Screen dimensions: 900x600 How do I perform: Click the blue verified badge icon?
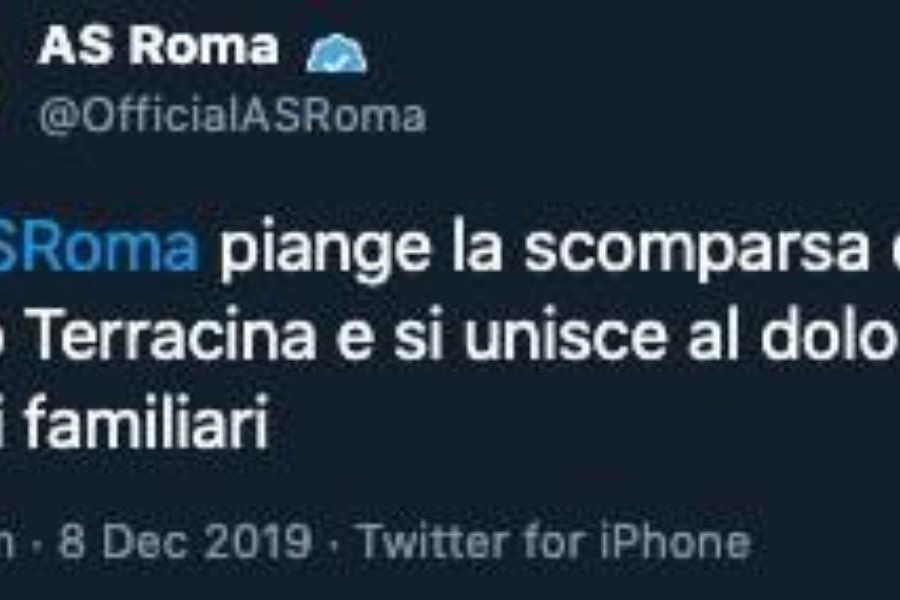pos(336,53)
